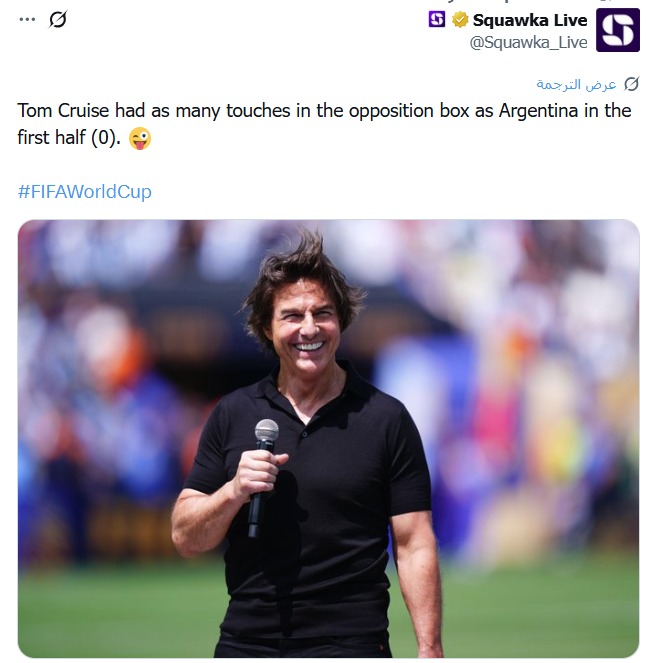This screenshot has height=663, width=651.
Task: Open the @Squawka_Live handle link
Action: [528, 43]
